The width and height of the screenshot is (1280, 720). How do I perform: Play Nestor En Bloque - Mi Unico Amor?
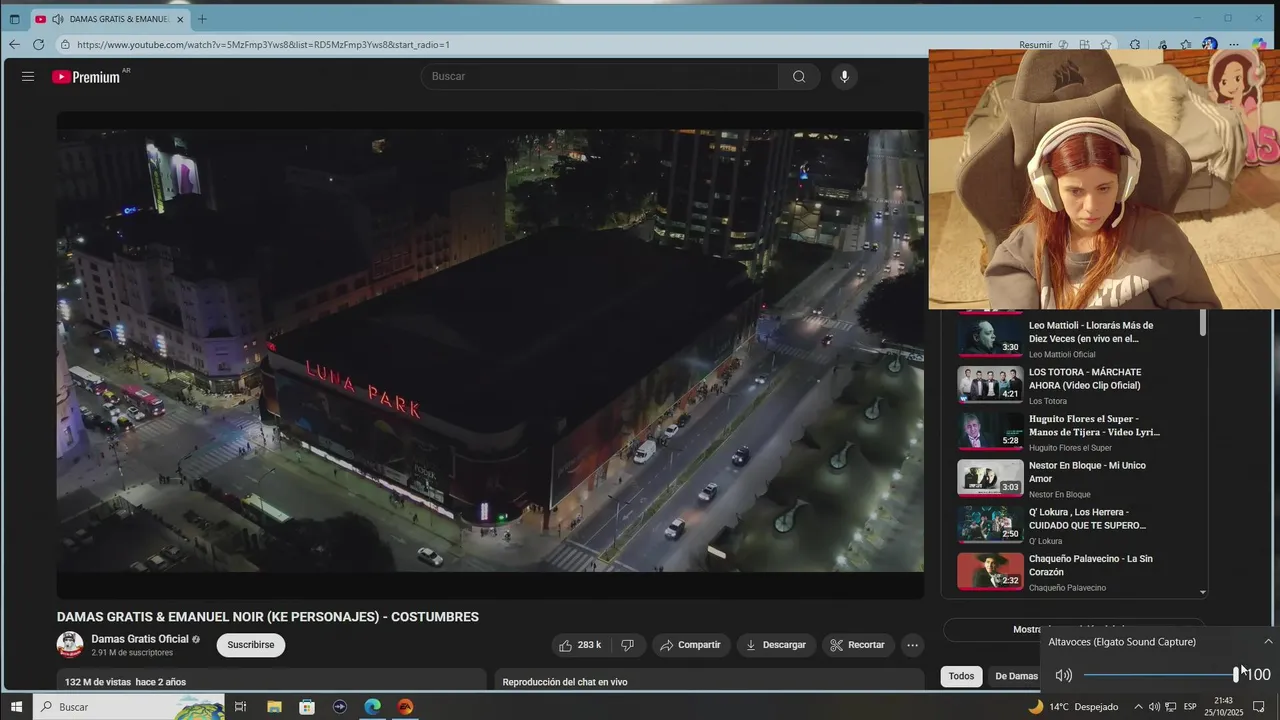pyautogui.click(x=1080, y=479)
